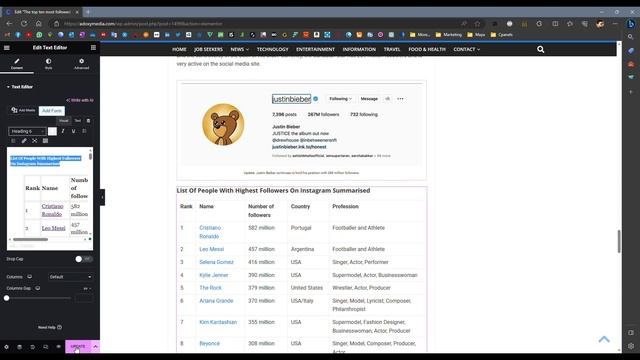Toggle the Drop Cap switch
Screen dimensions: 640x360
84,259
